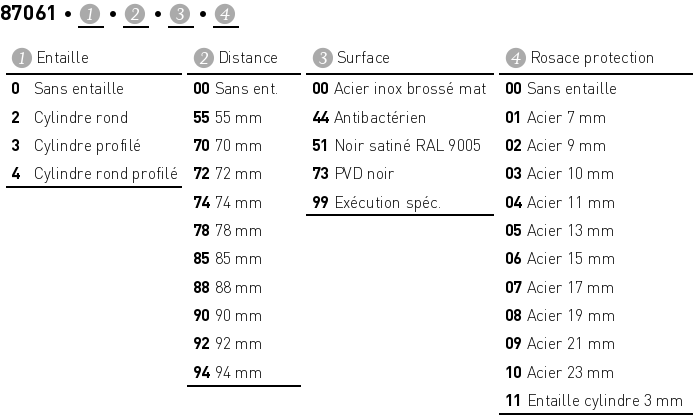Click number badge beside Rosace protection heading
697x415 pixels.
(x=515, y=58)
